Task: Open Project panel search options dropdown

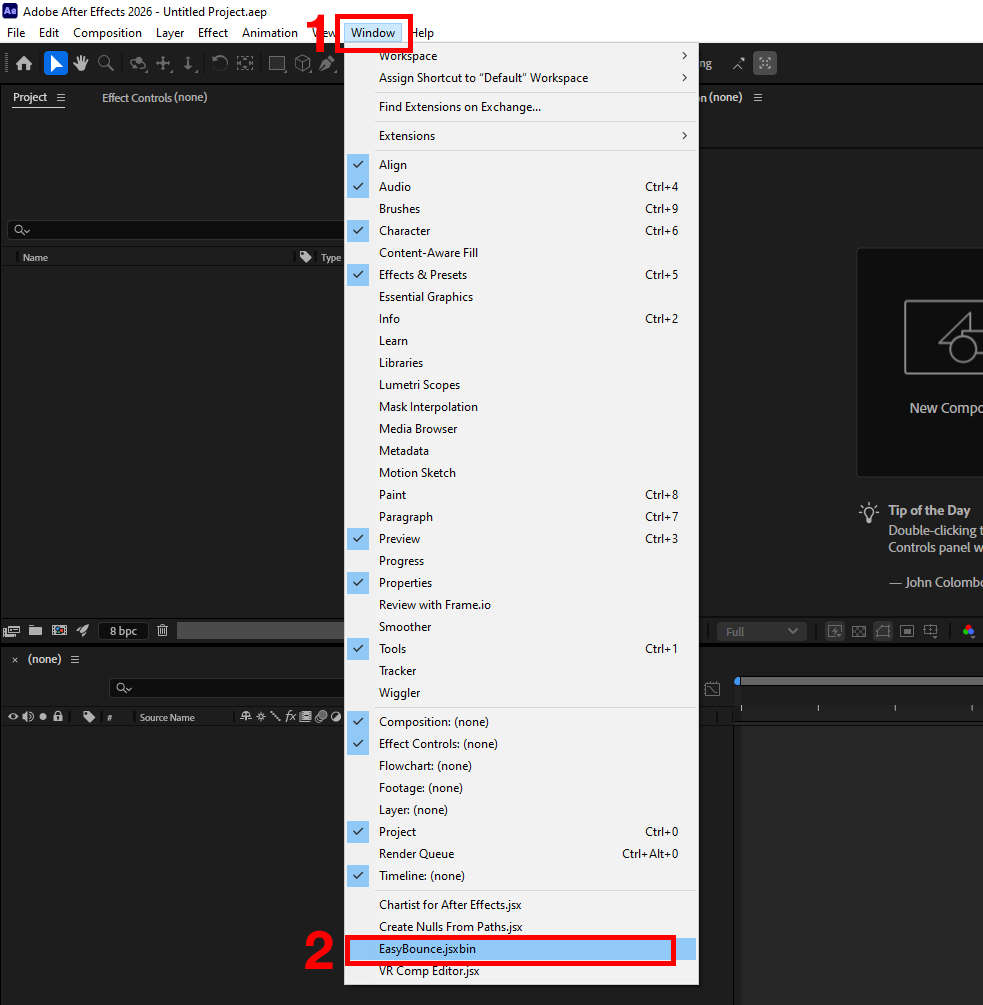Action: point(22,230)
